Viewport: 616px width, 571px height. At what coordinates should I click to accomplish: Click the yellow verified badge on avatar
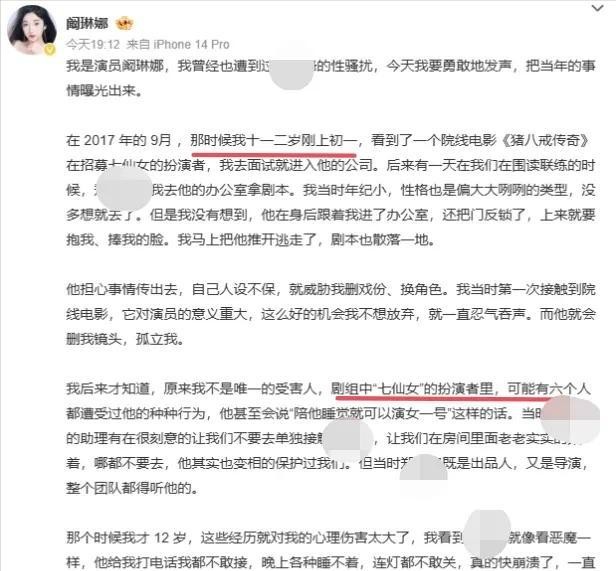click(50, 50)
